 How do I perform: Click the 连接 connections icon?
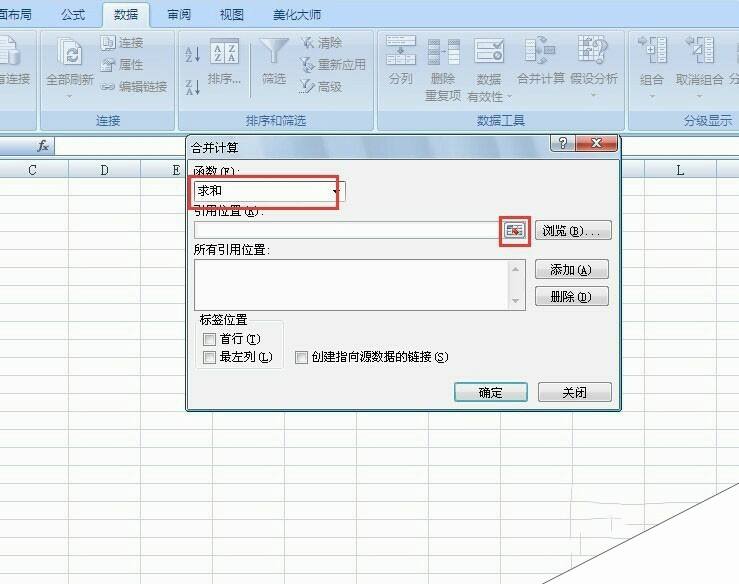pos(108,42)
